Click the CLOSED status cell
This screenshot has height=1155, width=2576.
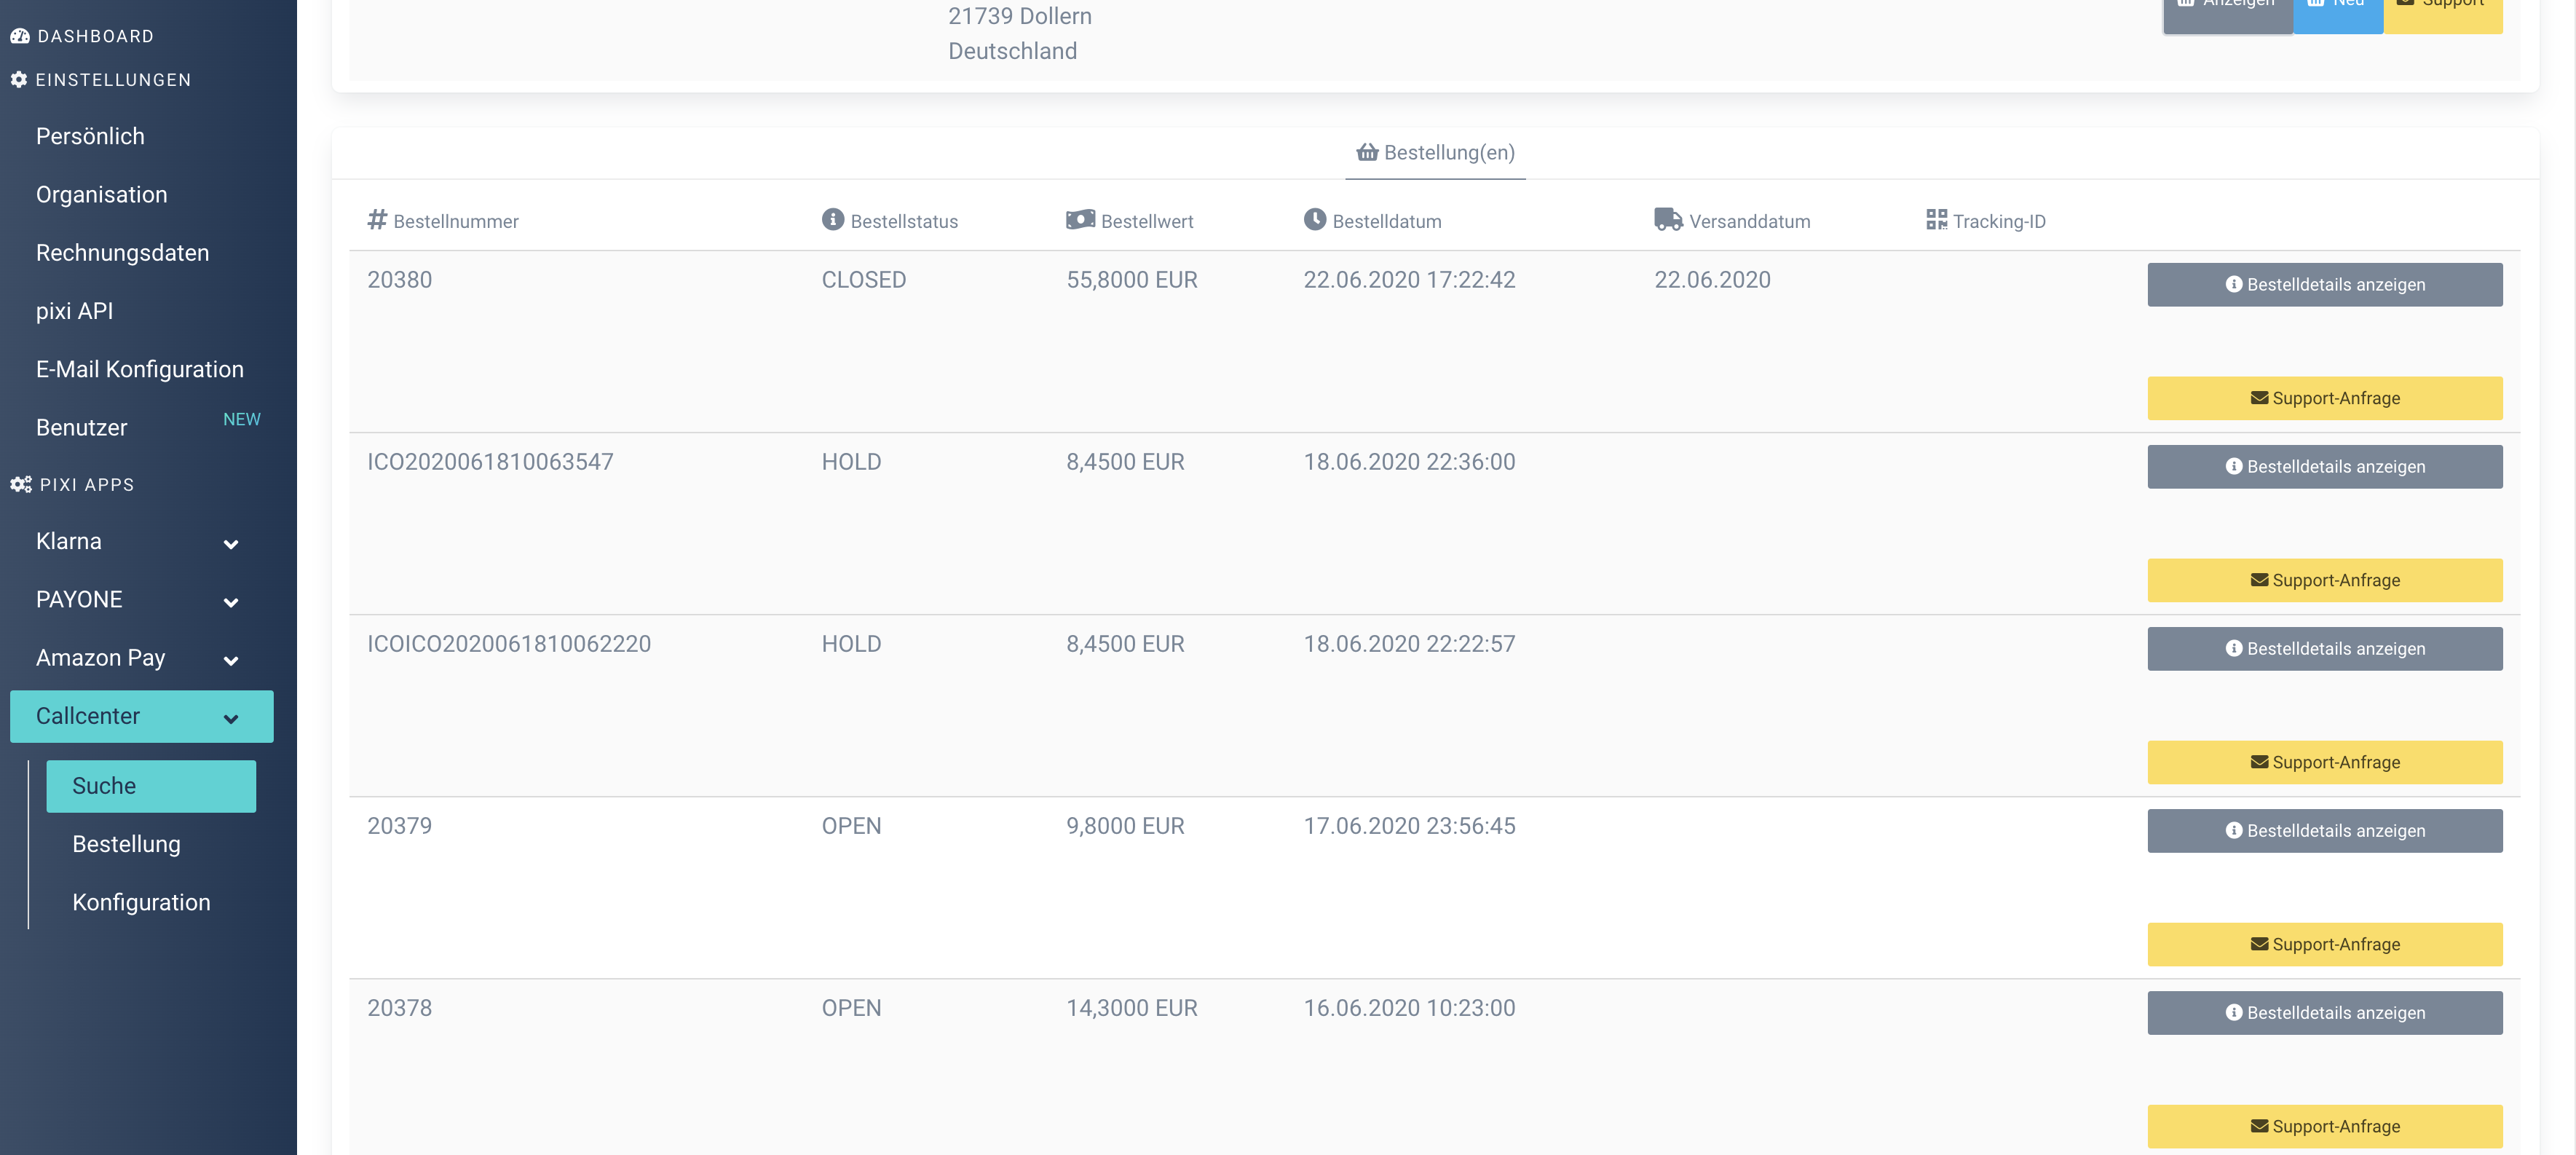click(x=864, y=280)
